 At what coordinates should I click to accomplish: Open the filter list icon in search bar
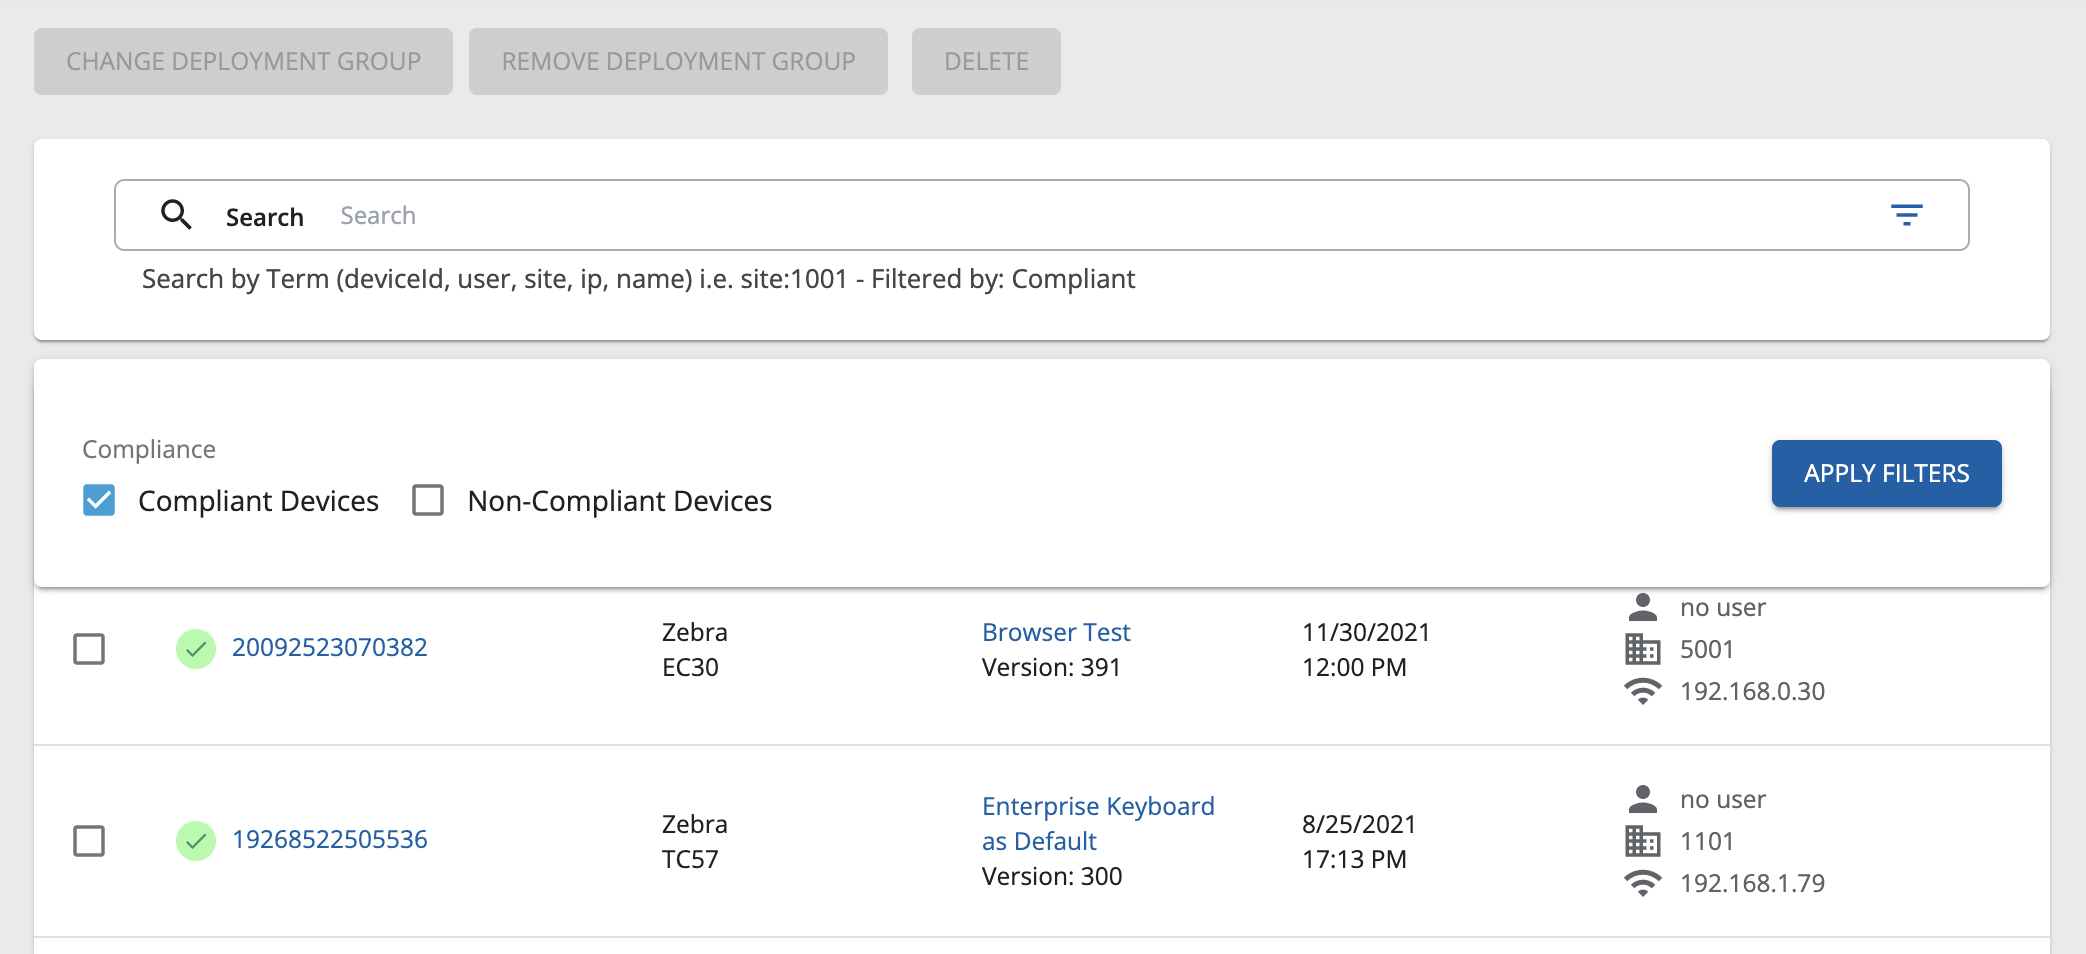[x=1906, y=215]
